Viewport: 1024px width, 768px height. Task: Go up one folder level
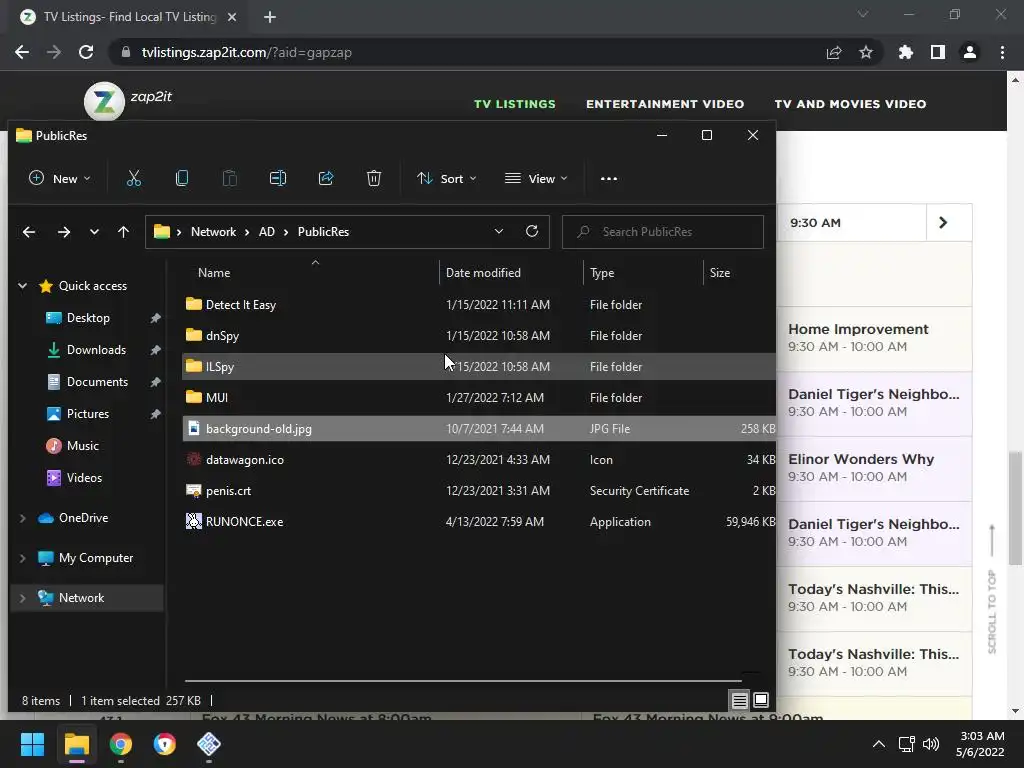(x=123, y=232)
